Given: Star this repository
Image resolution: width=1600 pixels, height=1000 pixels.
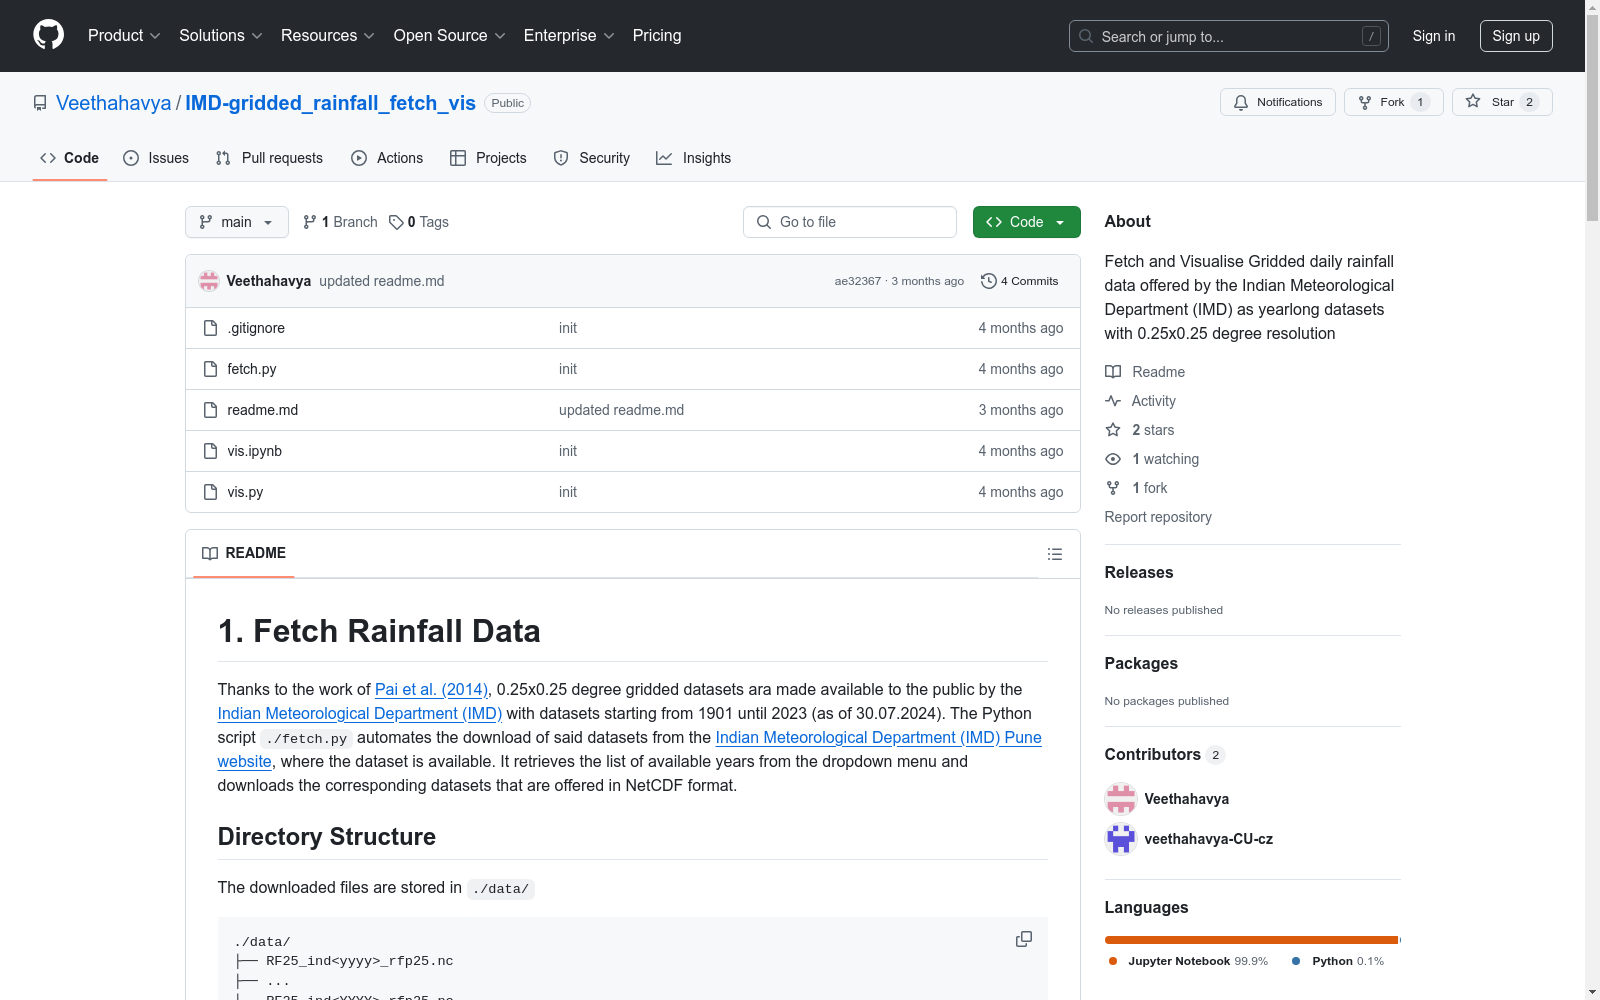Looking at the screenshot, I should tap(1501, 102).
